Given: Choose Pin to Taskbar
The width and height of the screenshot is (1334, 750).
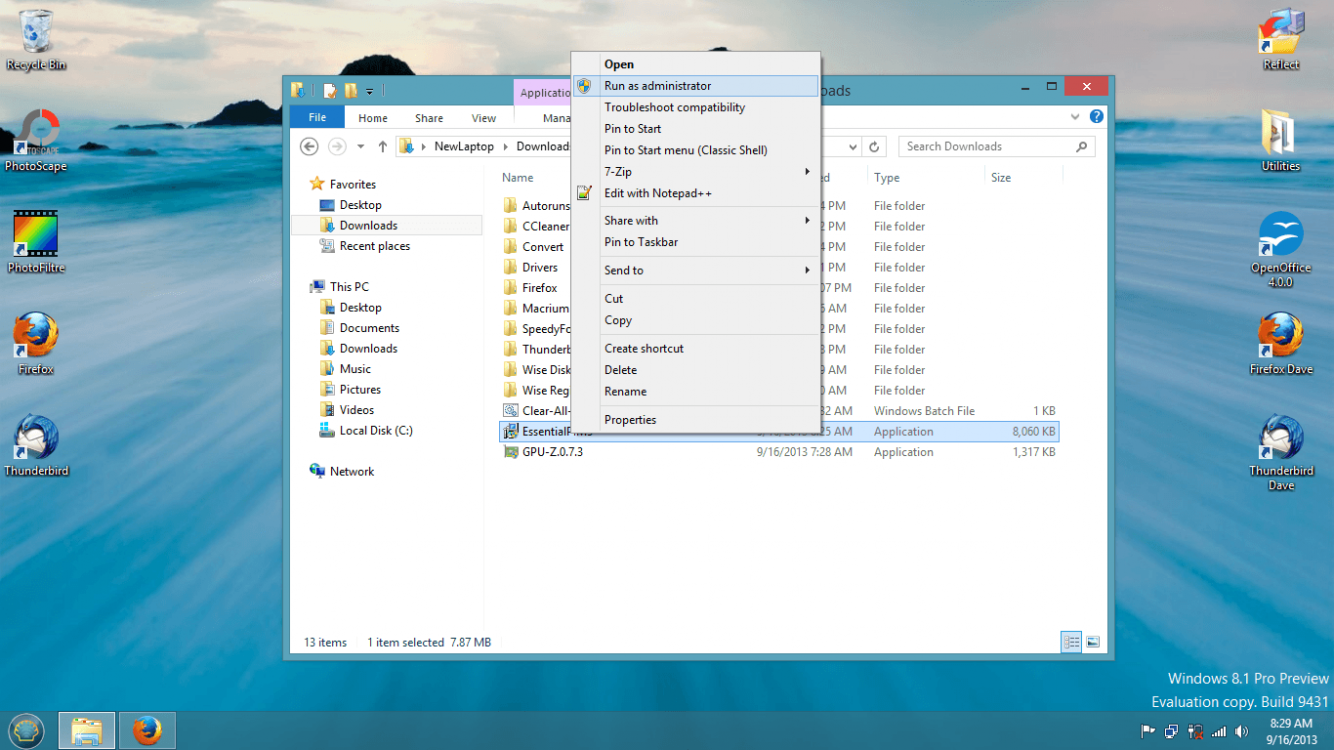Looking at the screenshot, I should point(695,242).
